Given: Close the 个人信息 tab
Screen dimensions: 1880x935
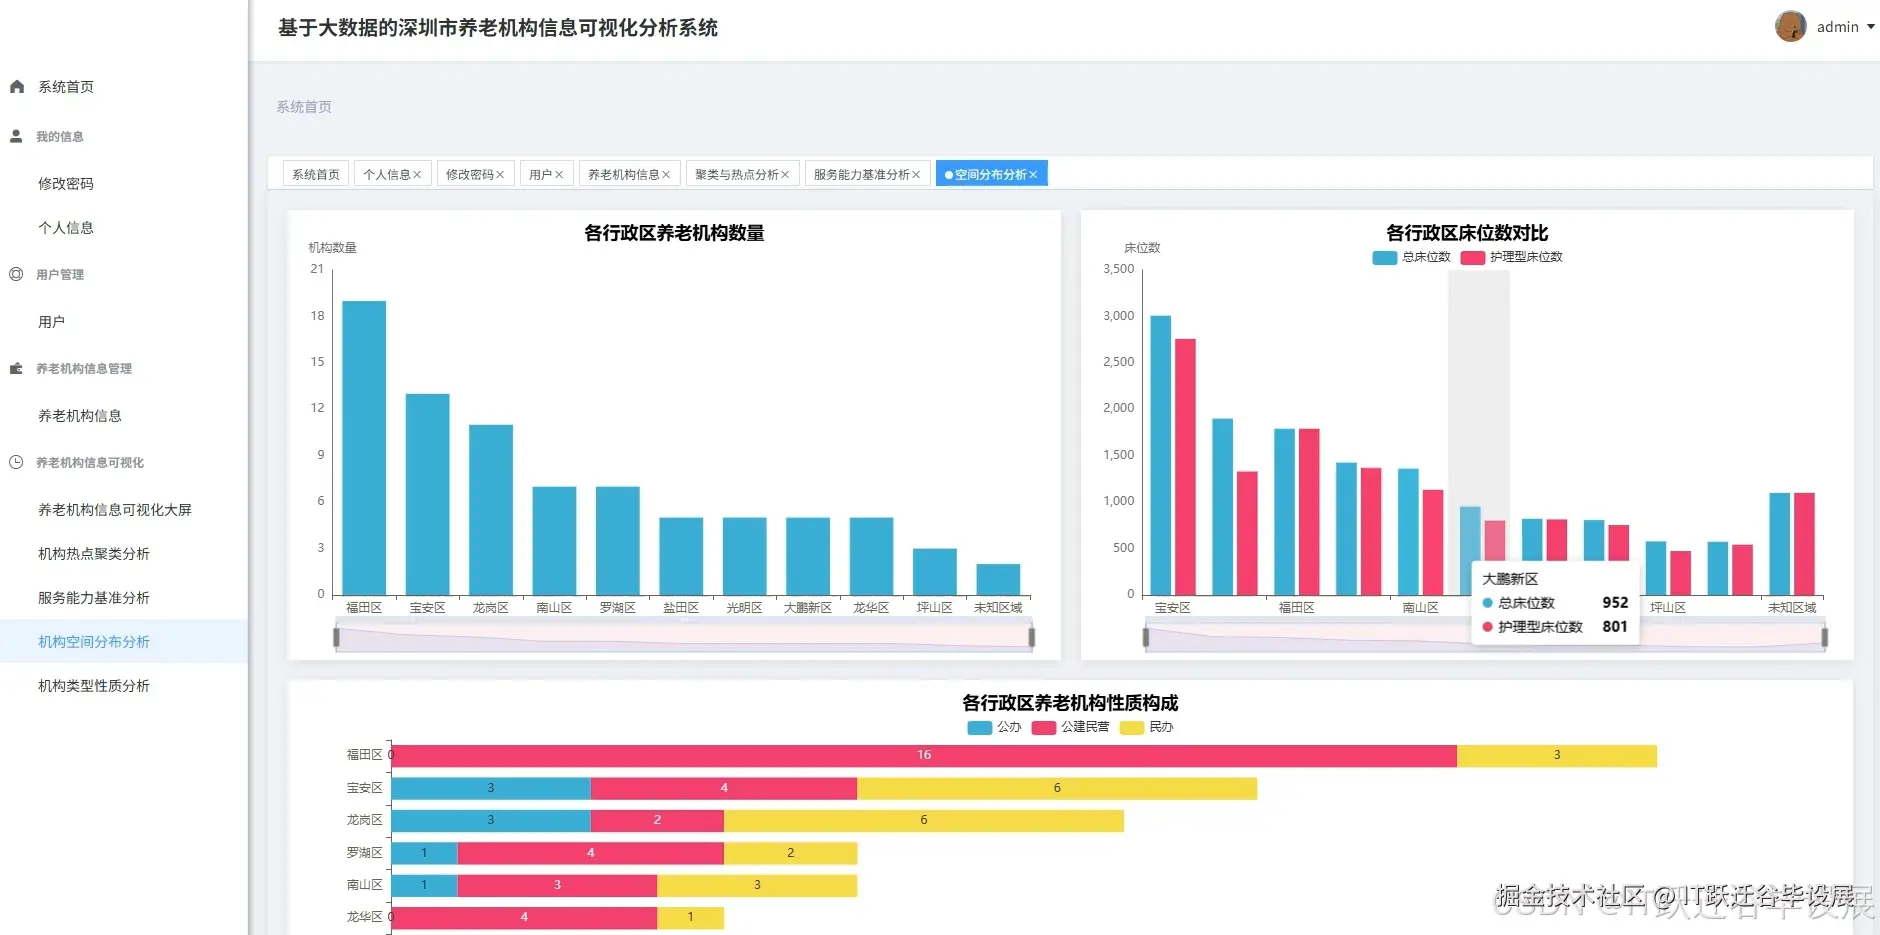Looking at the screenshot, I should coord(417,175).
